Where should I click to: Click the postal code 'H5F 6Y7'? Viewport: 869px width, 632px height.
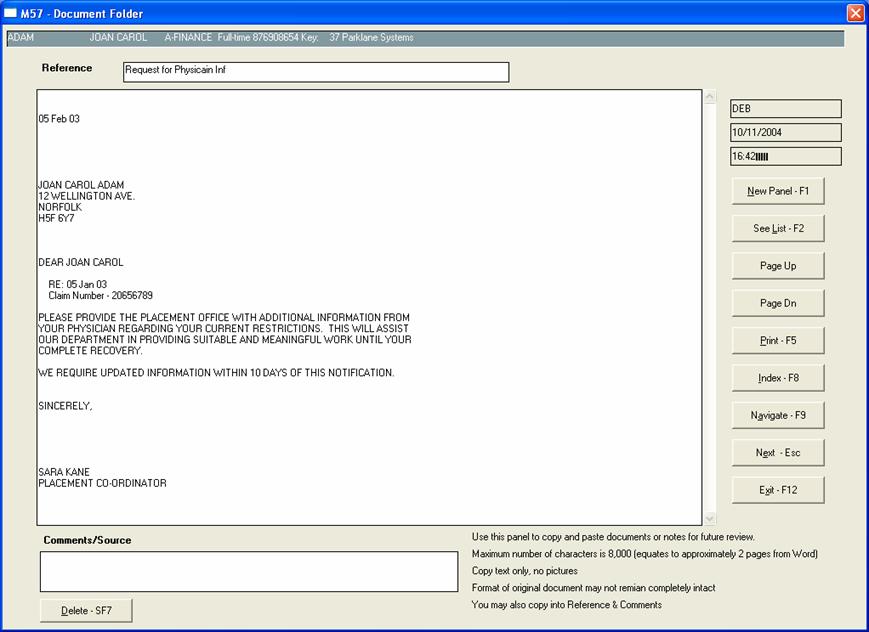coord(56,218)
